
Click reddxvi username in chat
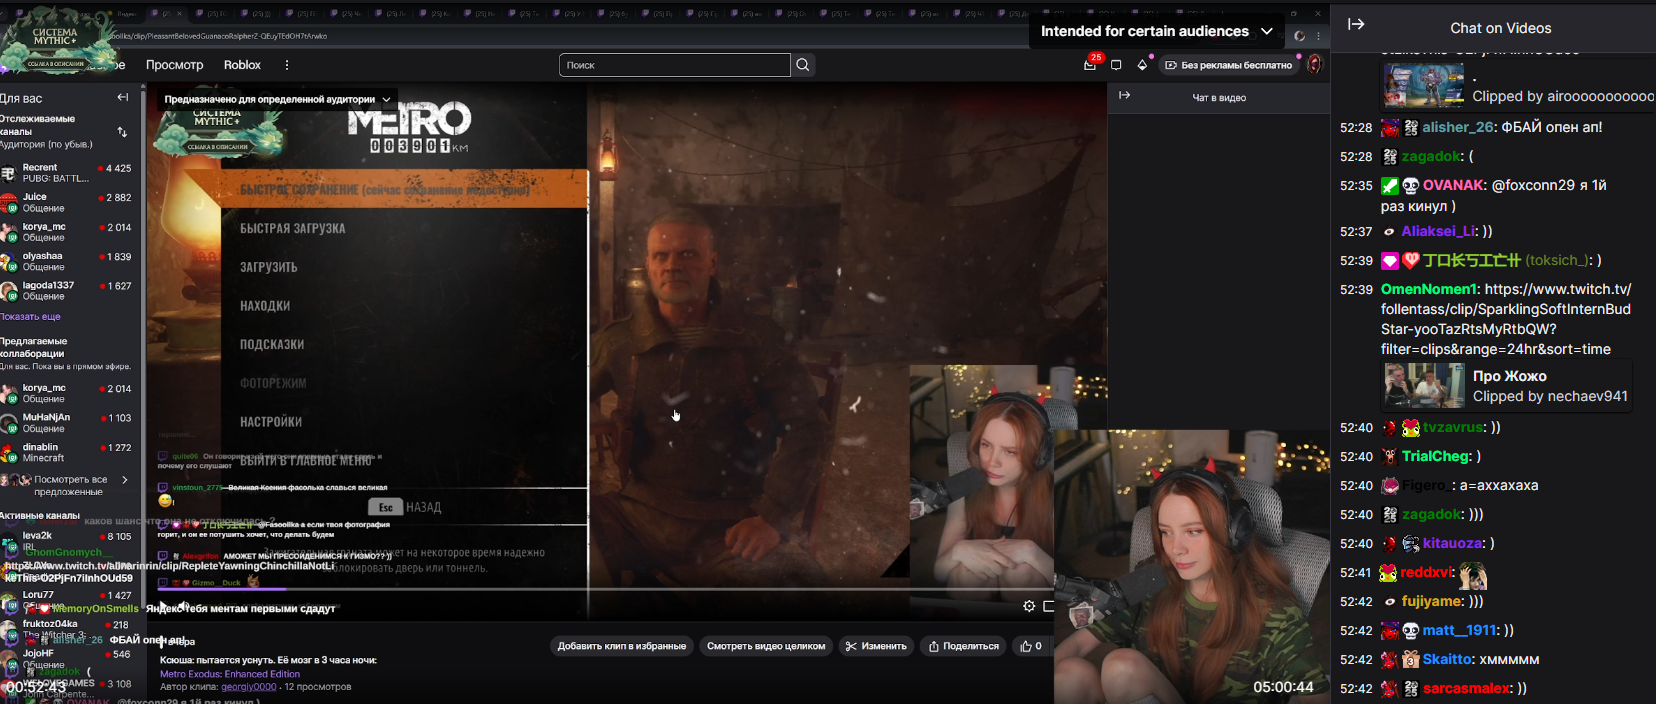(x=1426, y=572)
